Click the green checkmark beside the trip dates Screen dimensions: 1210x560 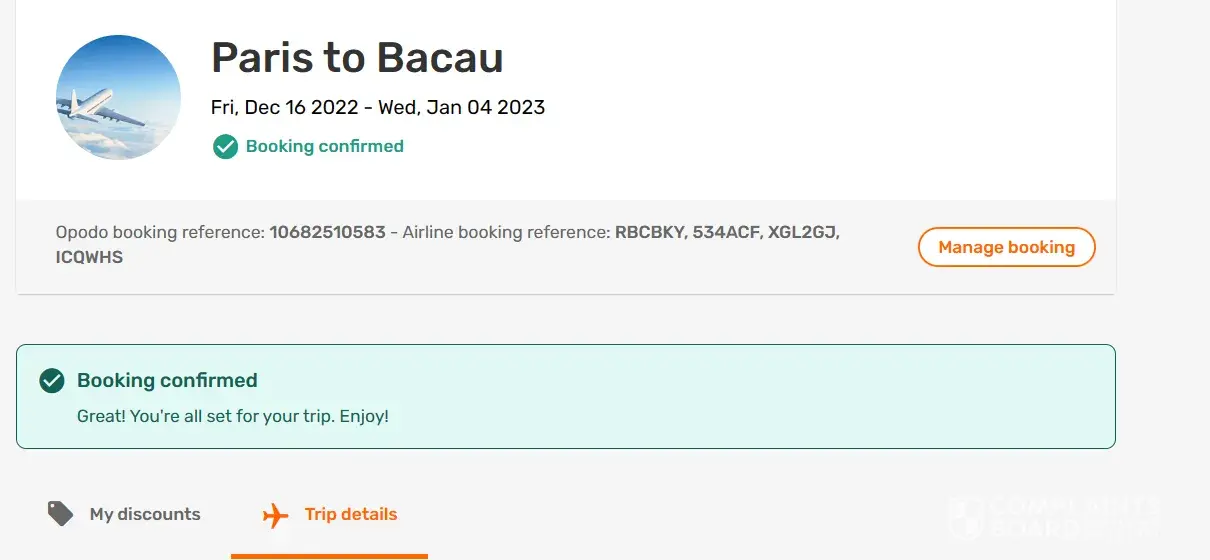(225, 147)
